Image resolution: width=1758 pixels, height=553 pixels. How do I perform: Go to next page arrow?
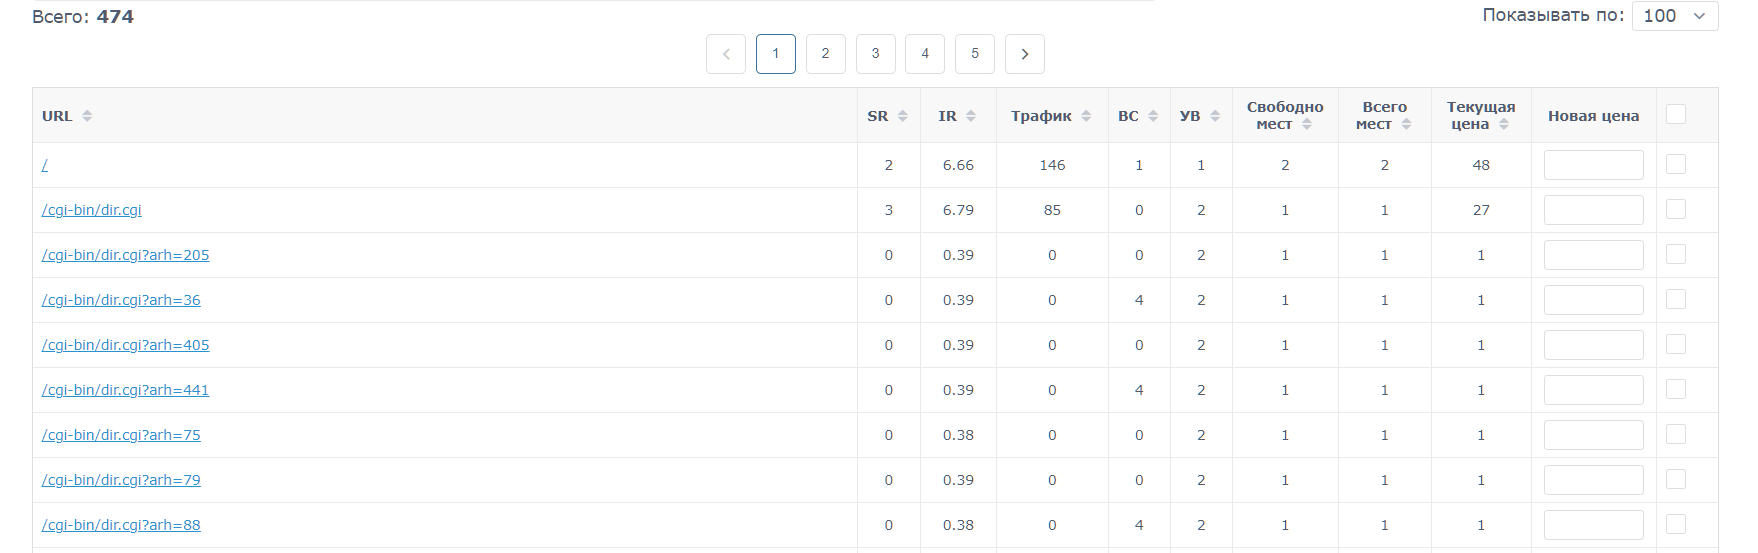coord(1025,54)
